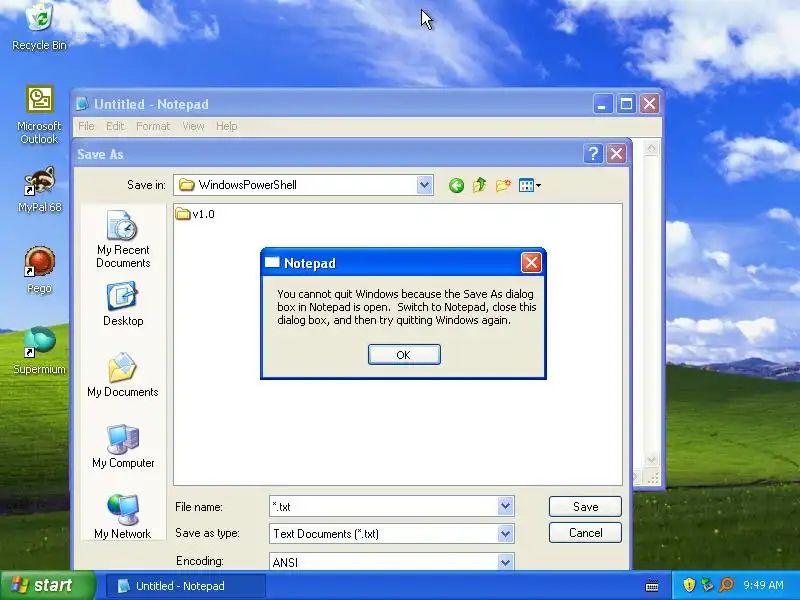Open Recycle Bin desktop icon
This screenshot has height=600, width=800.
tap(39, 27)
